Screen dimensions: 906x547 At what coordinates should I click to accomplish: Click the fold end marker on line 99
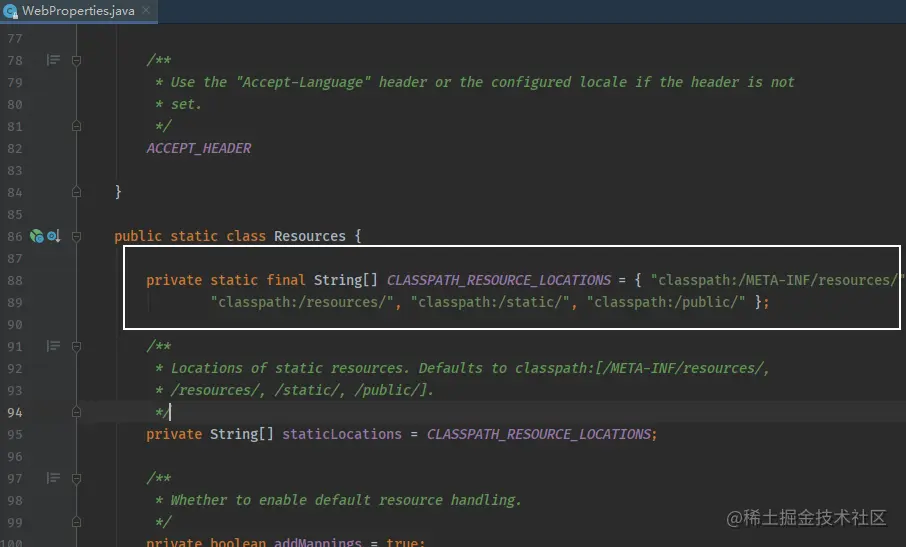pos(76,522)
